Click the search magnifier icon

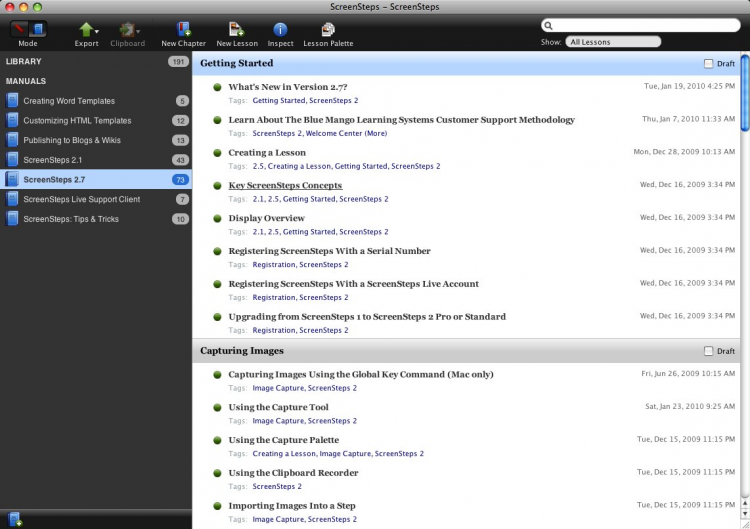point(549,25)
